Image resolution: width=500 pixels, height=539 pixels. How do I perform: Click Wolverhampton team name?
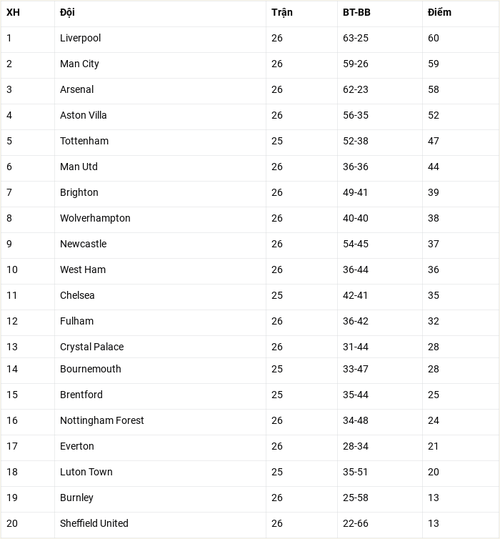(x=95, y=218)
